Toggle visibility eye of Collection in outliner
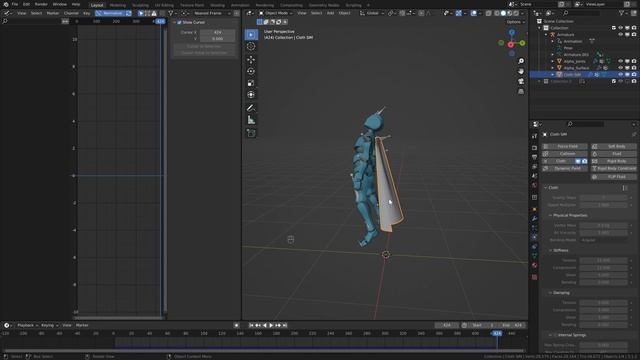Image resolution: width=640 pixels, height=360 pixels. [620, 28]
